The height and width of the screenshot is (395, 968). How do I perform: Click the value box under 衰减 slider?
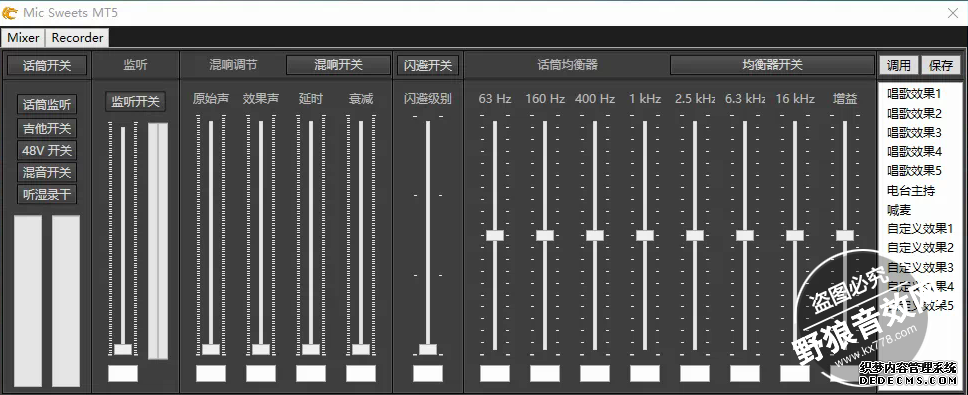click(x=361, y=373)
